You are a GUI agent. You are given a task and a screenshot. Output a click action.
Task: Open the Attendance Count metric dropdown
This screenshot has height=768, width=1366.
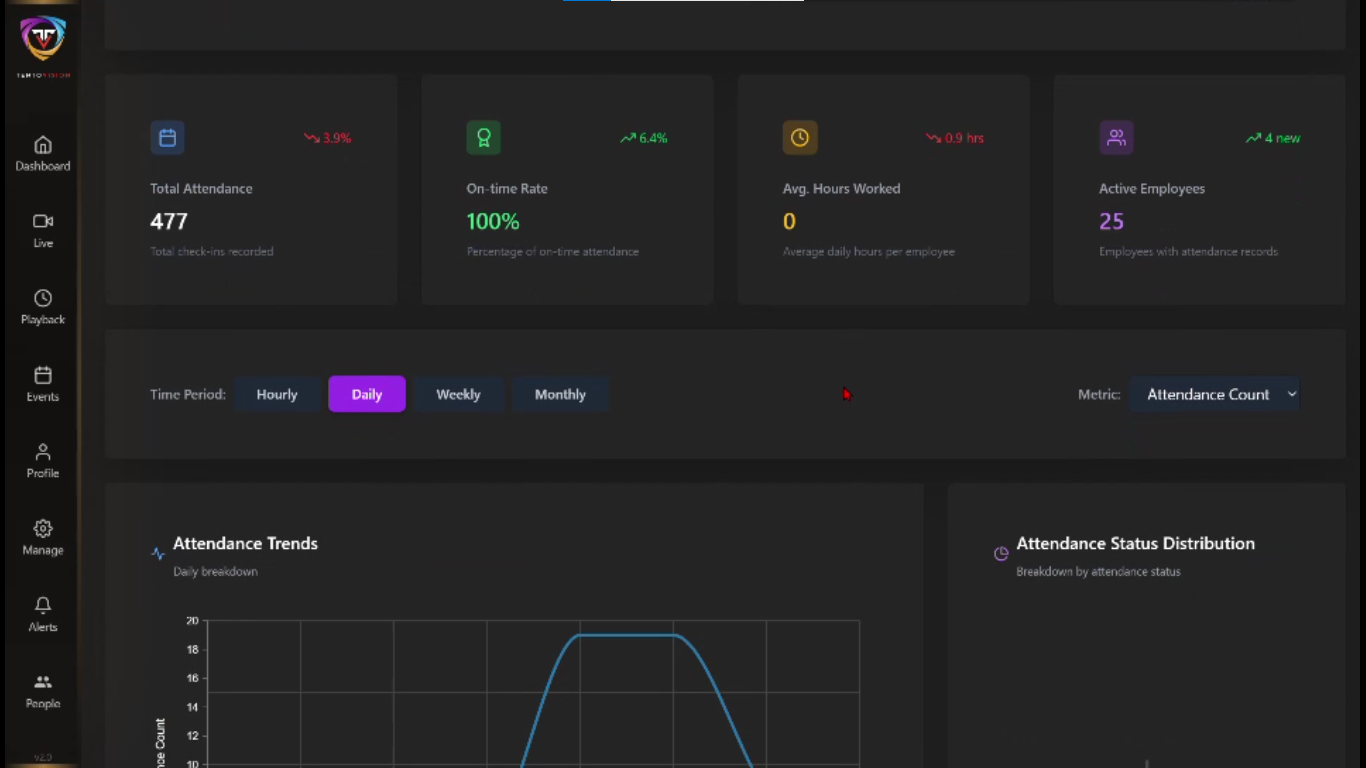[1214, 394]
